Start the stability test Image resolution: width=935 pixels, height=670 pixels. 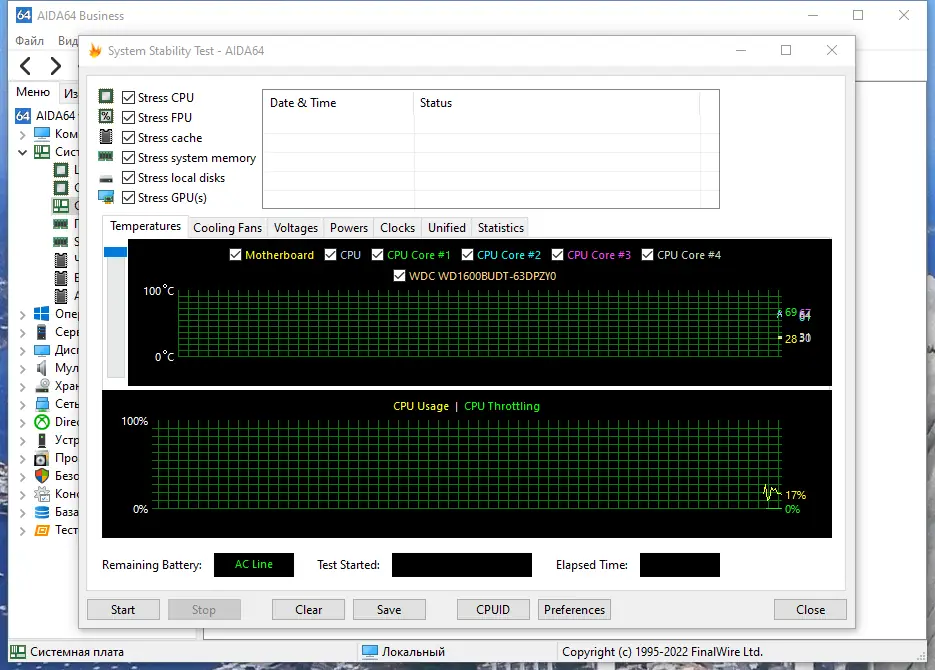pyautogui.click(x=123, y=609)
